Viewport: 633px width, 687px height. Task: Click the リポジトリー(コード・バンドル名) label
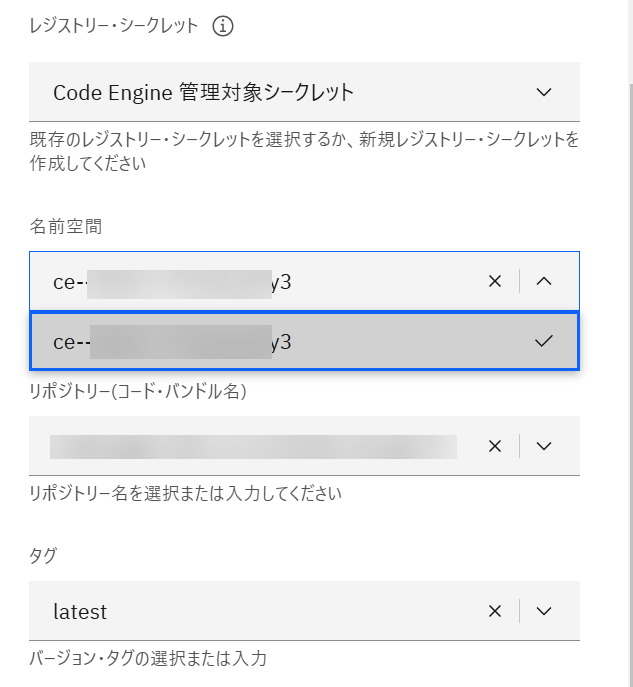[138, 391]
